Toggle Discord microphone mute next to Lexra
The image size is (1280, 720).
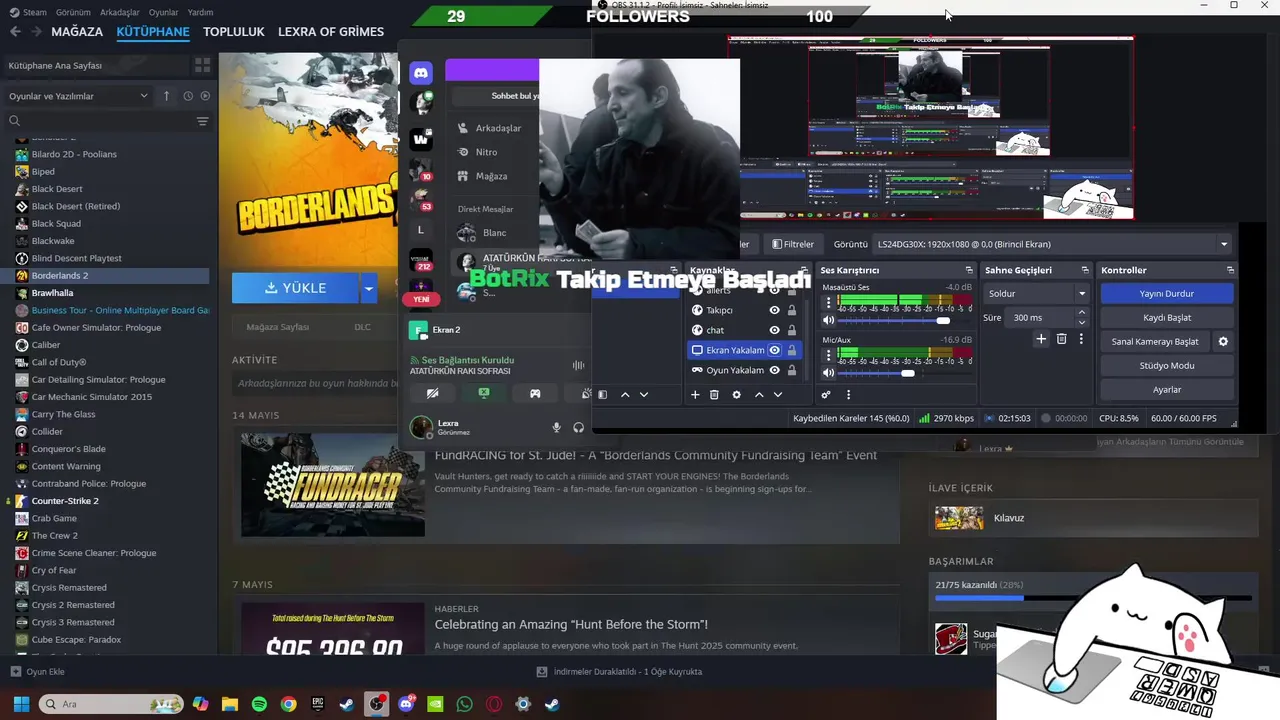(x=557, y=427)
